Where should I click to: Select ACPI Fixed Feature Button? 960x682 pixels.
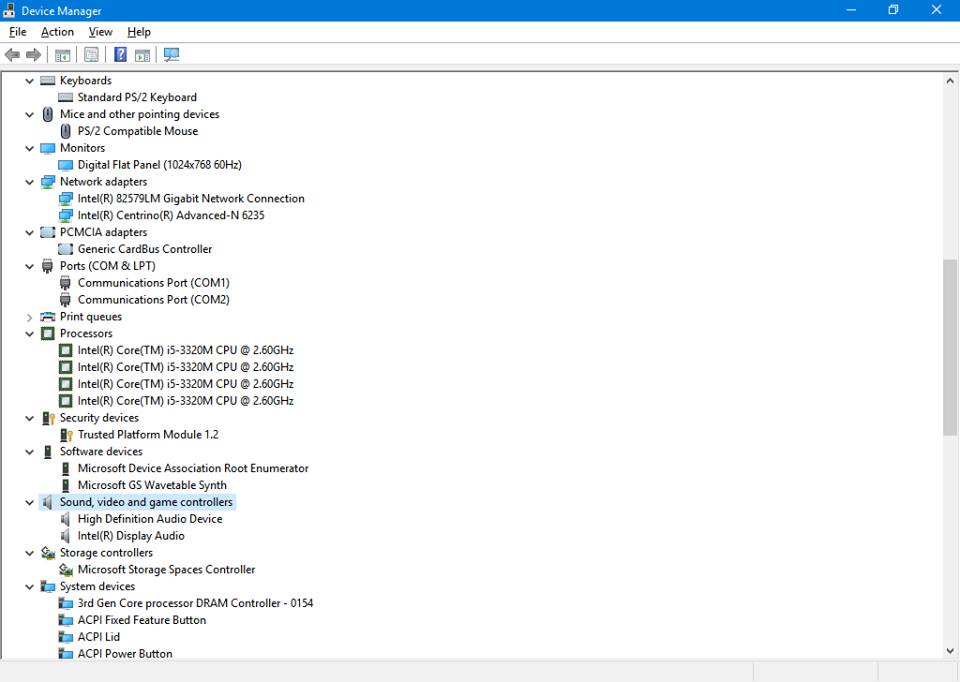141,620
